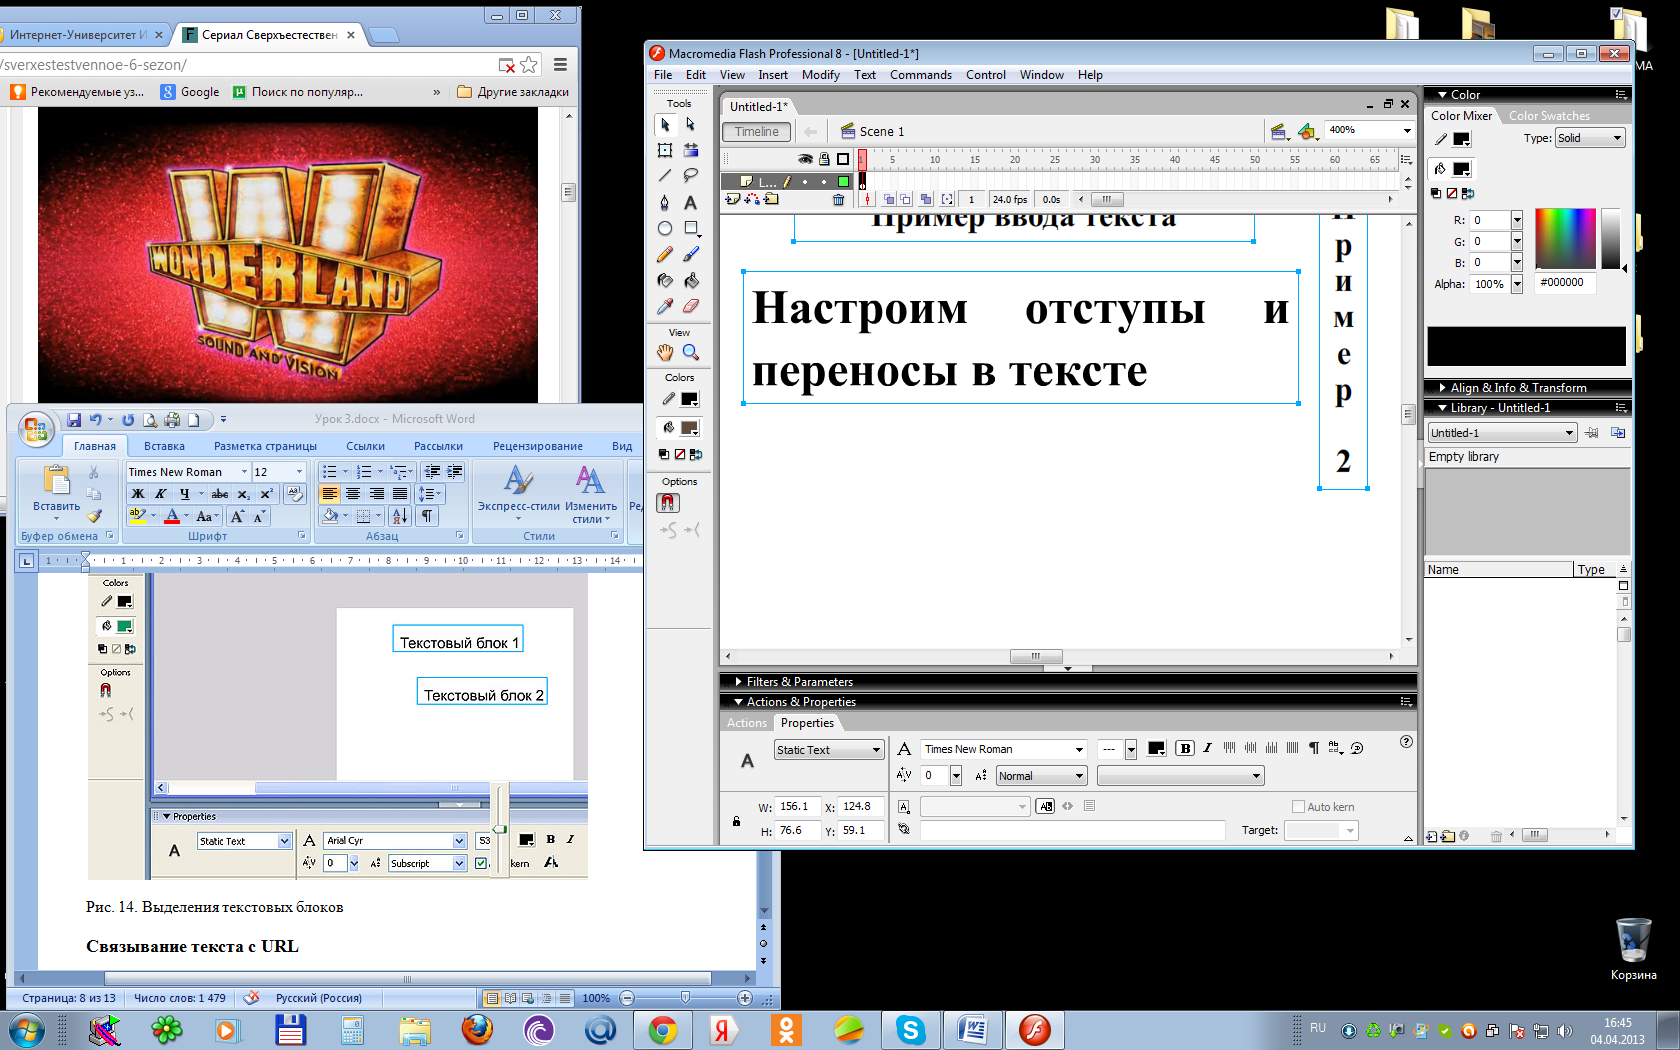1680x1050 pixels.
Task: Open the font size 12 dropdown in Word
Action: pos(299,472)
